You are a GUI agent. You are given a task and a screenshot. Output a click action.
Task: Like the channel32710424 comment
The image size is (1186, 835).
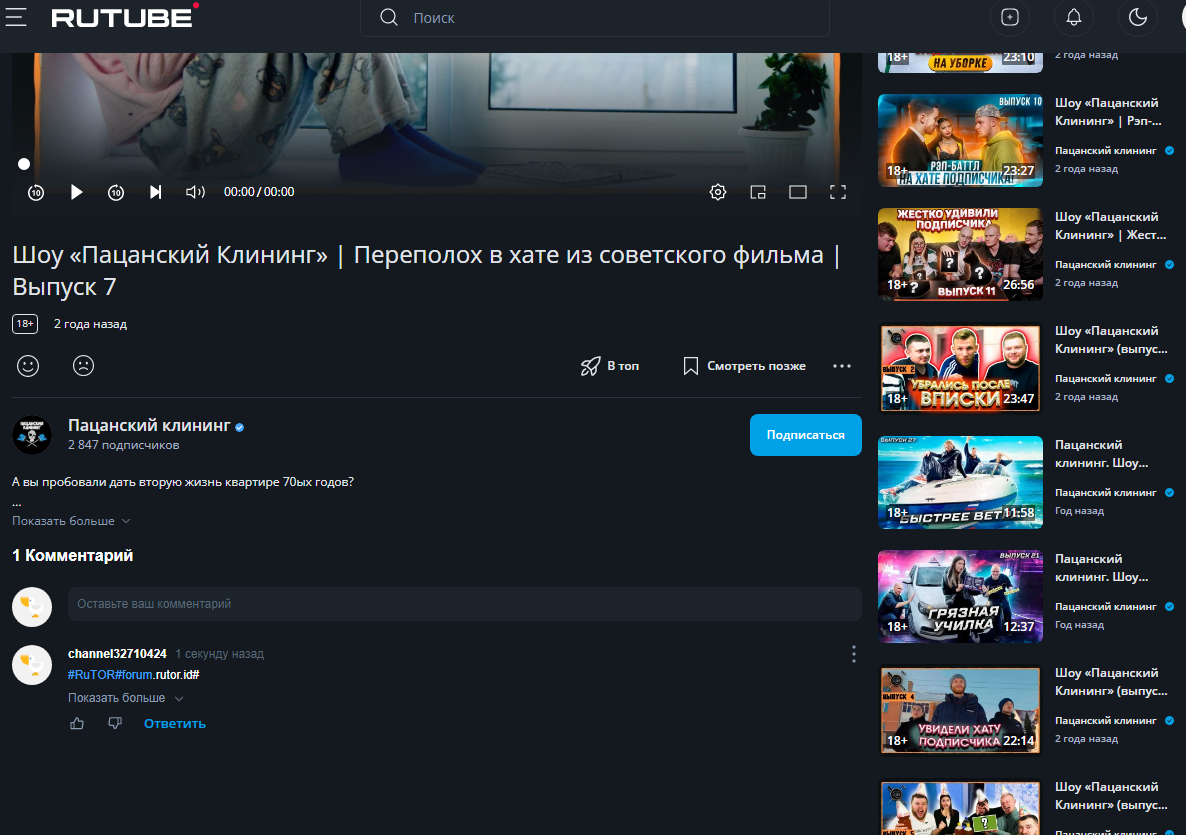click(77, 724)
